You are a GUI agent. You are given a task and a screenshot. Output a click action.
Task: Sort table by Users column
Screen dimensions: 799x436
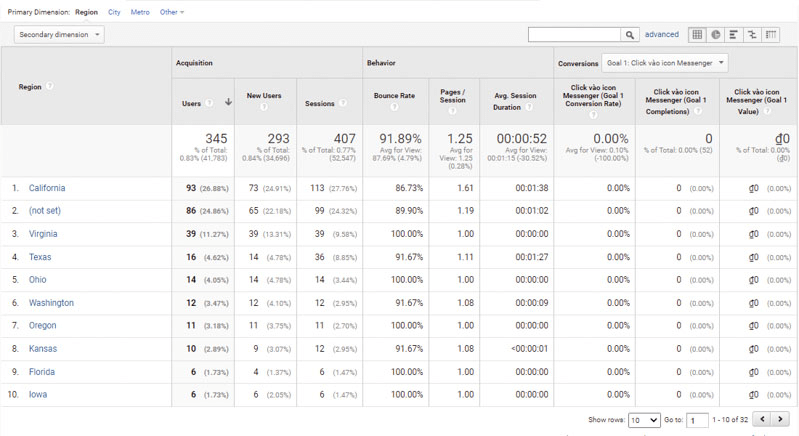click(x=192, y=102)
